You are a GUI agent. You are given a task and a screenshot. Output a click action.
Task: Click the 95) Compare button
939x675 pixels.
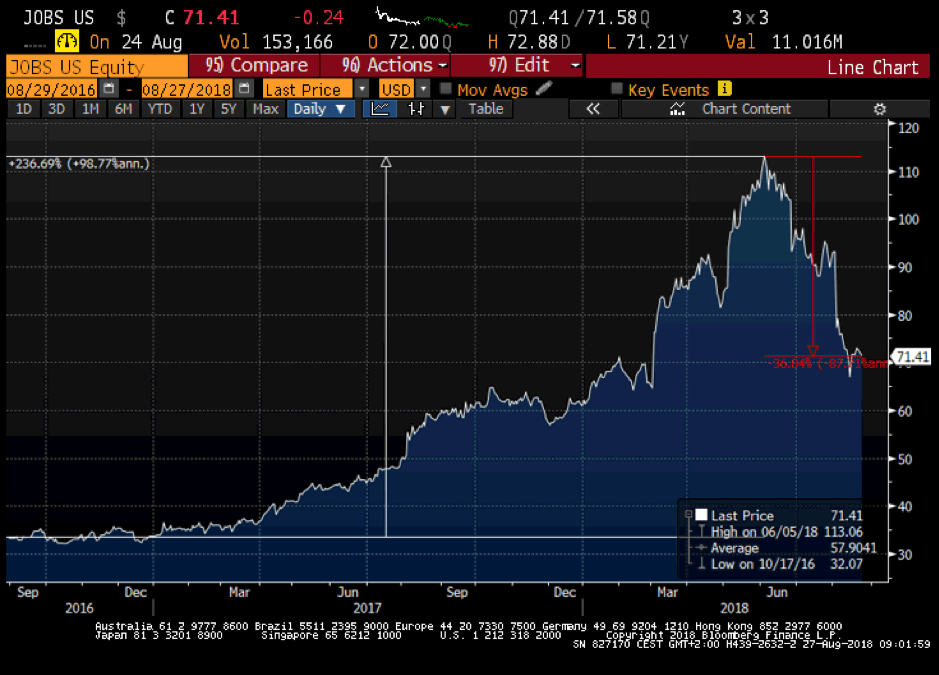point(254,65)
